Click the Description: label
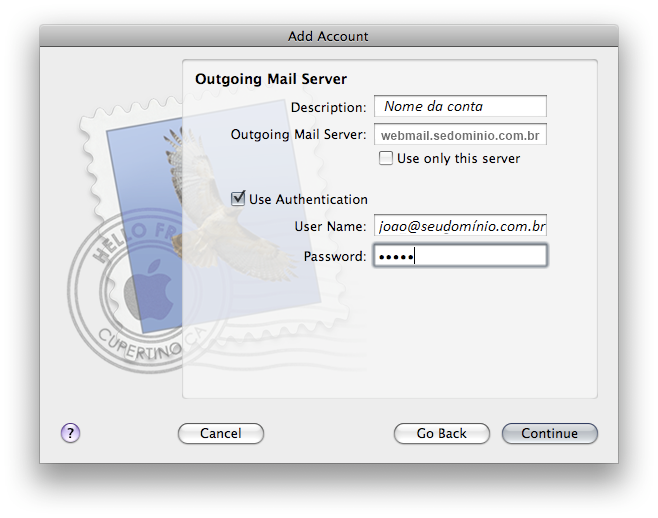658x518 pixels. (329, 107)
